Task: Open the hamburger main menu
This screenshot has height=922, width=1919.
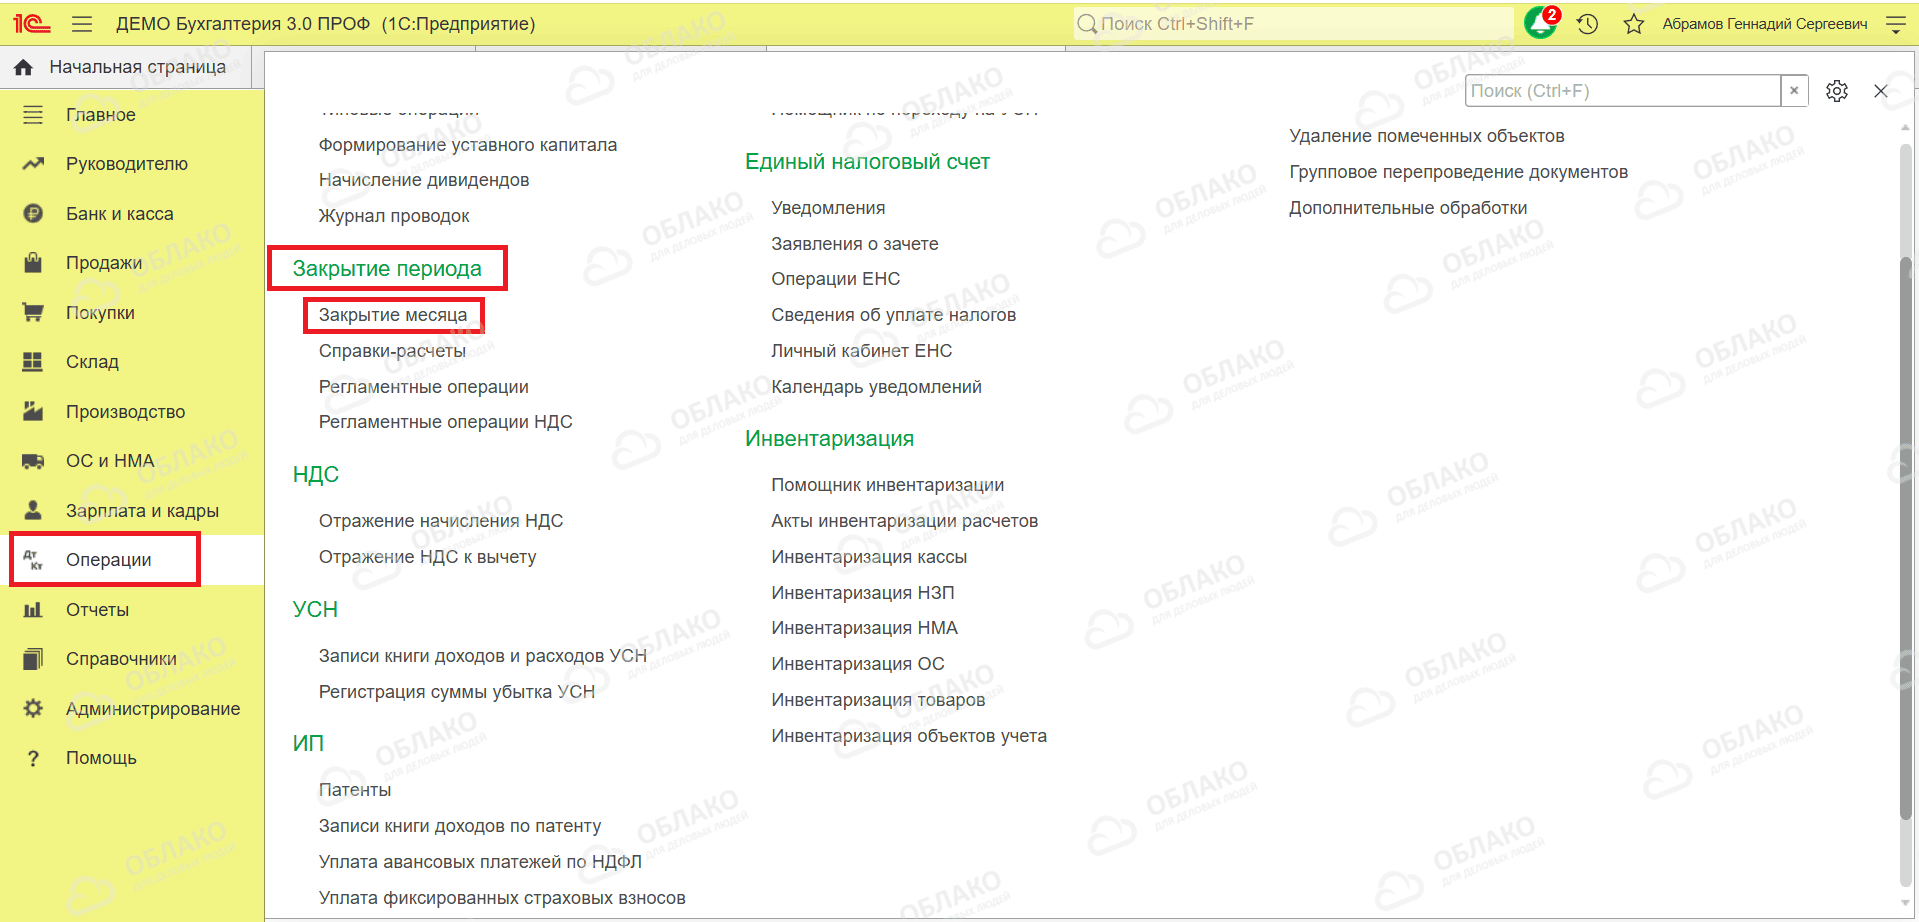Action: tap(82, 24)
